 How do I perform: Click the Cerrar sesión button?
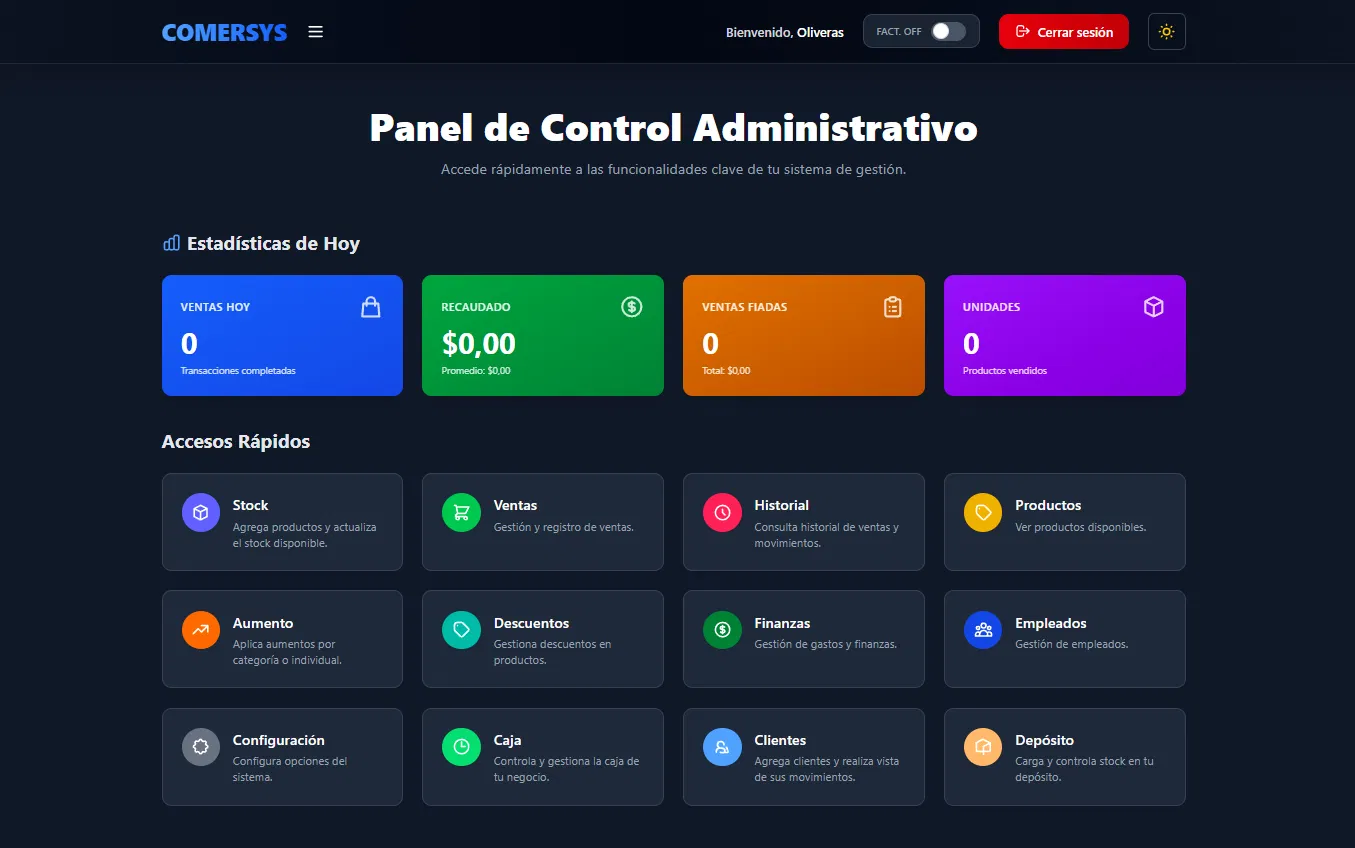[1064, 32]
